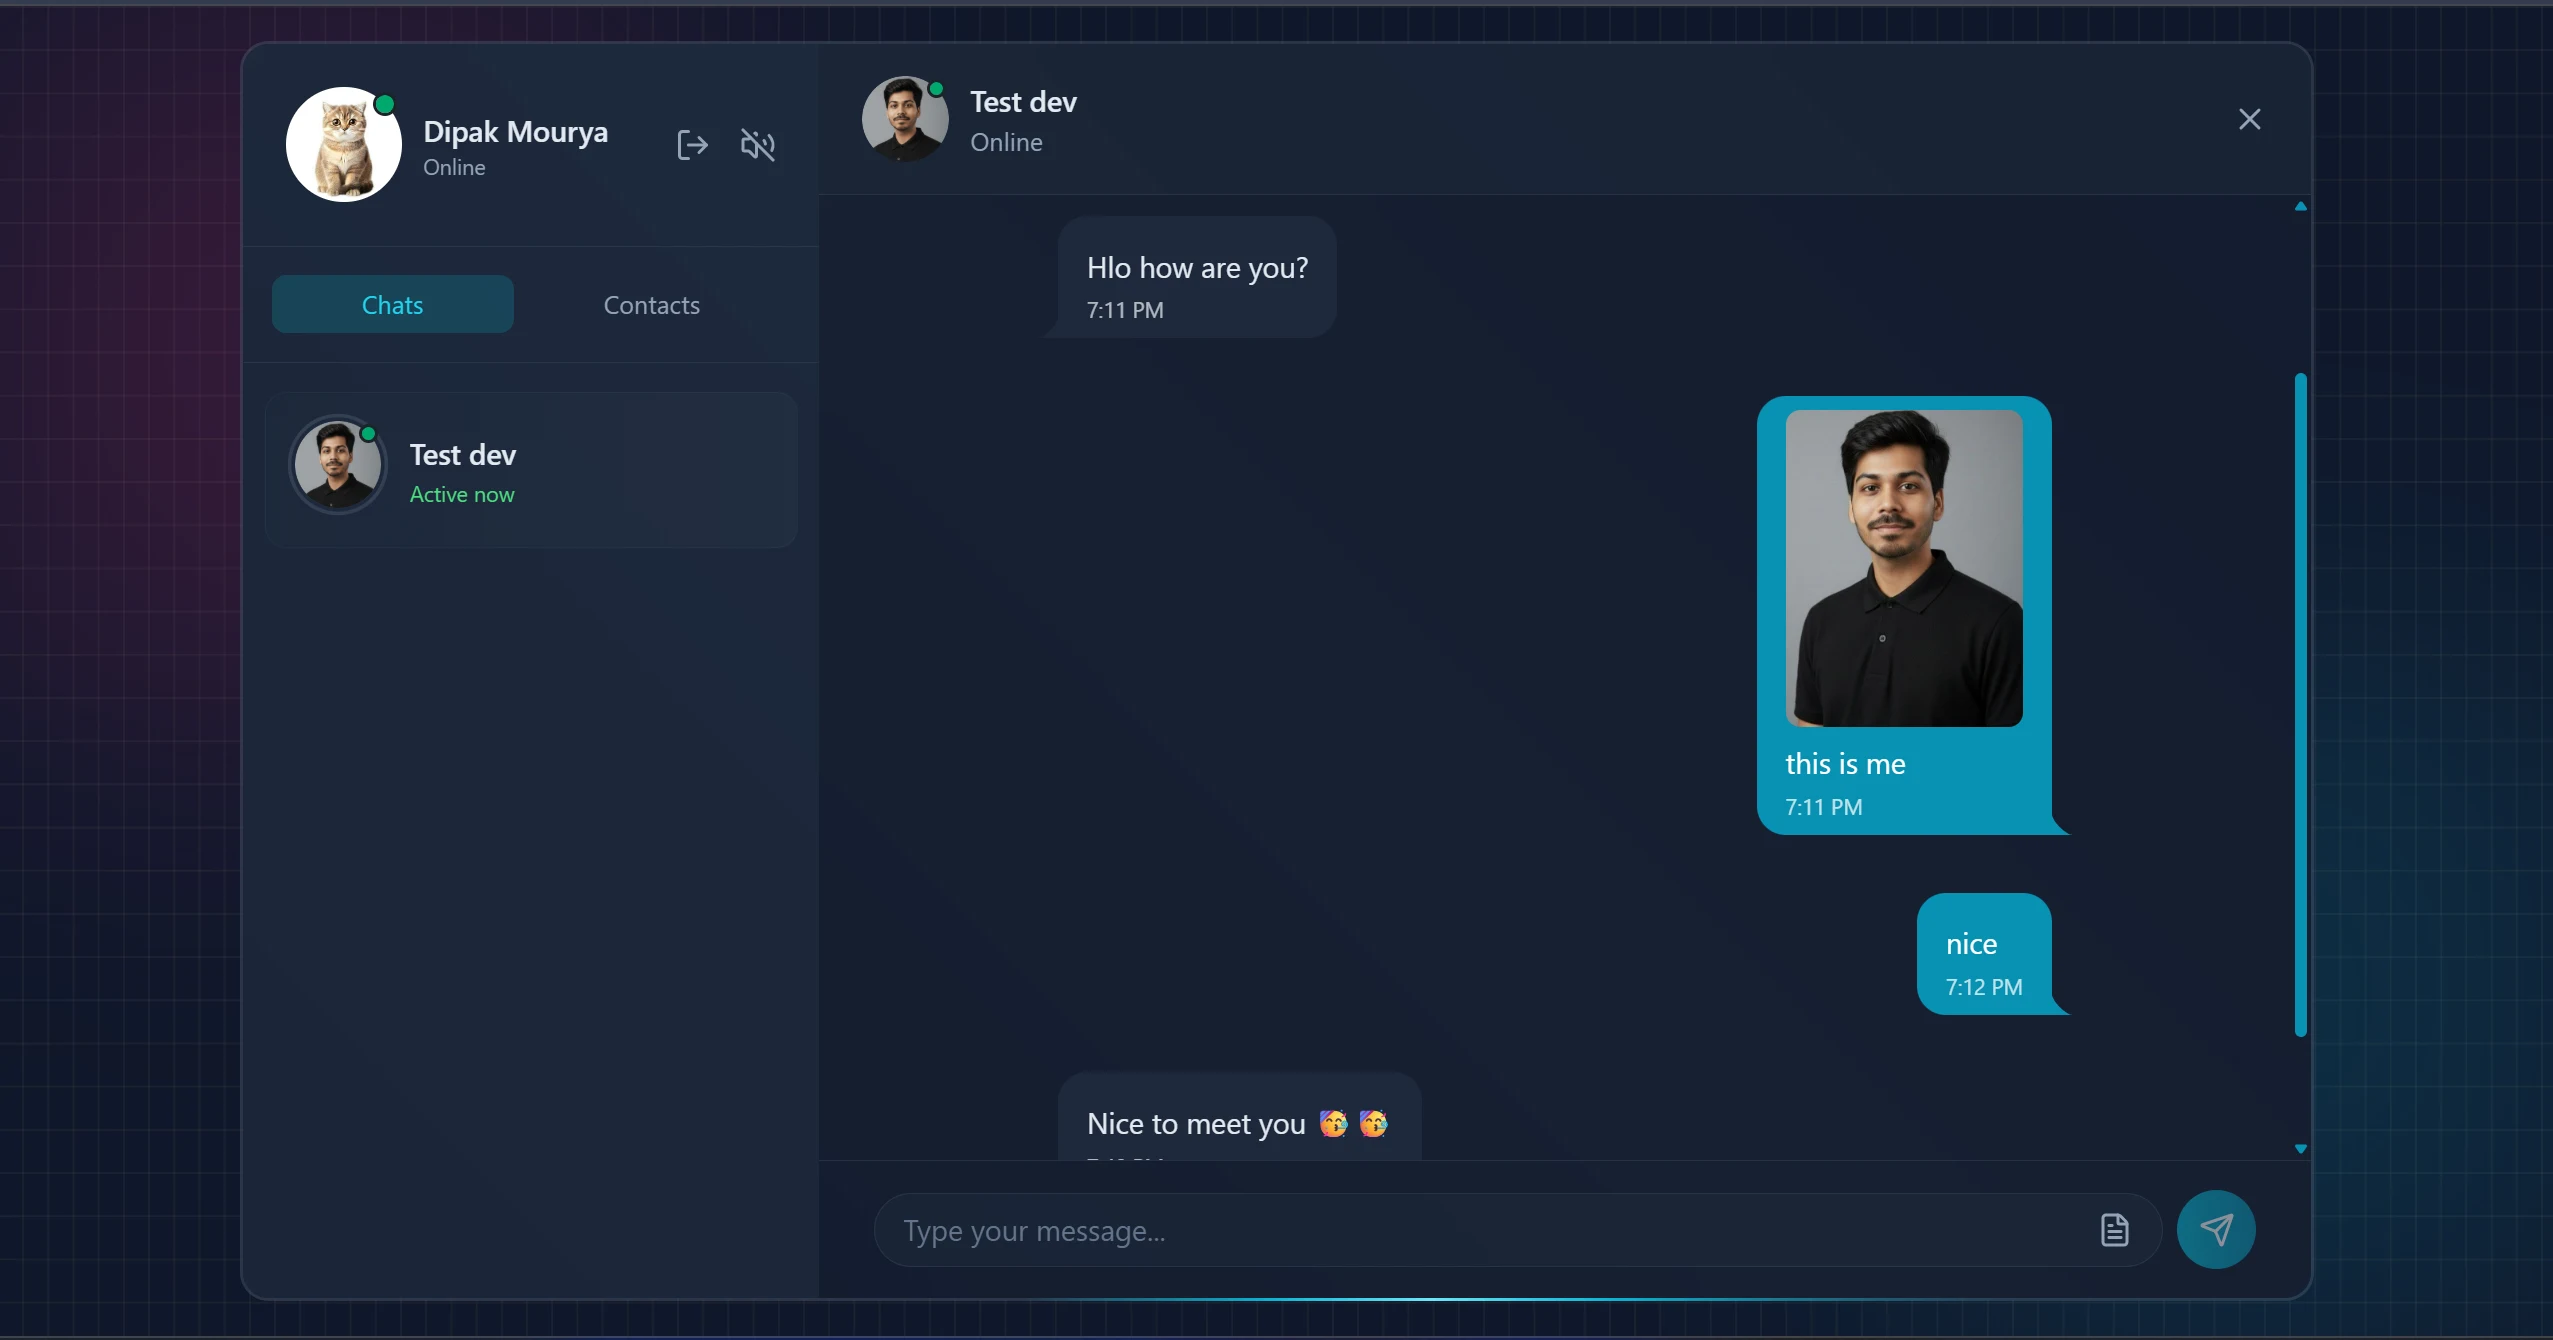2553x1340 pixels.
Task: Click Test dev's avatar in the chat header
Action: pyautogui.click(x=903, y=118)
